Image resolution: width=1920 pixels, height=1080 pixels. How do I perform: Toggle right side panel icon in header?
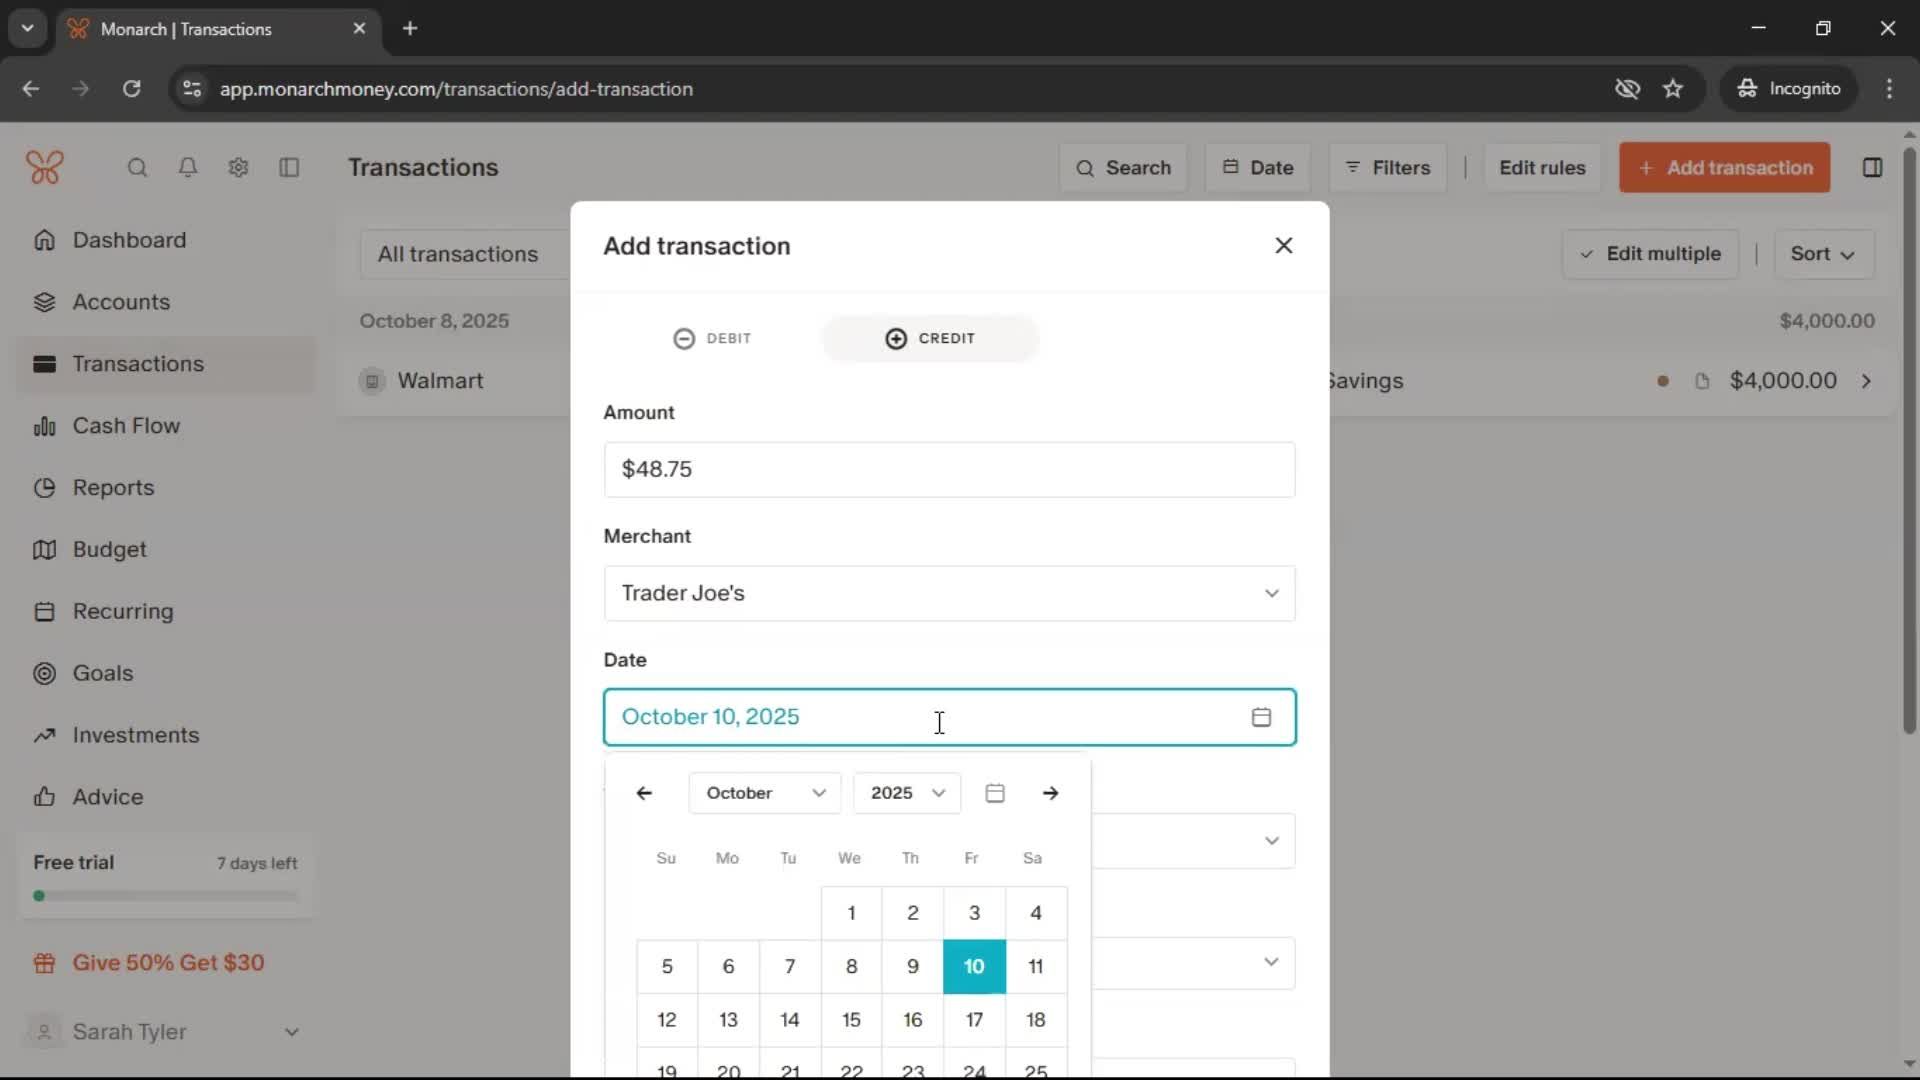(x=1872, y=167)
